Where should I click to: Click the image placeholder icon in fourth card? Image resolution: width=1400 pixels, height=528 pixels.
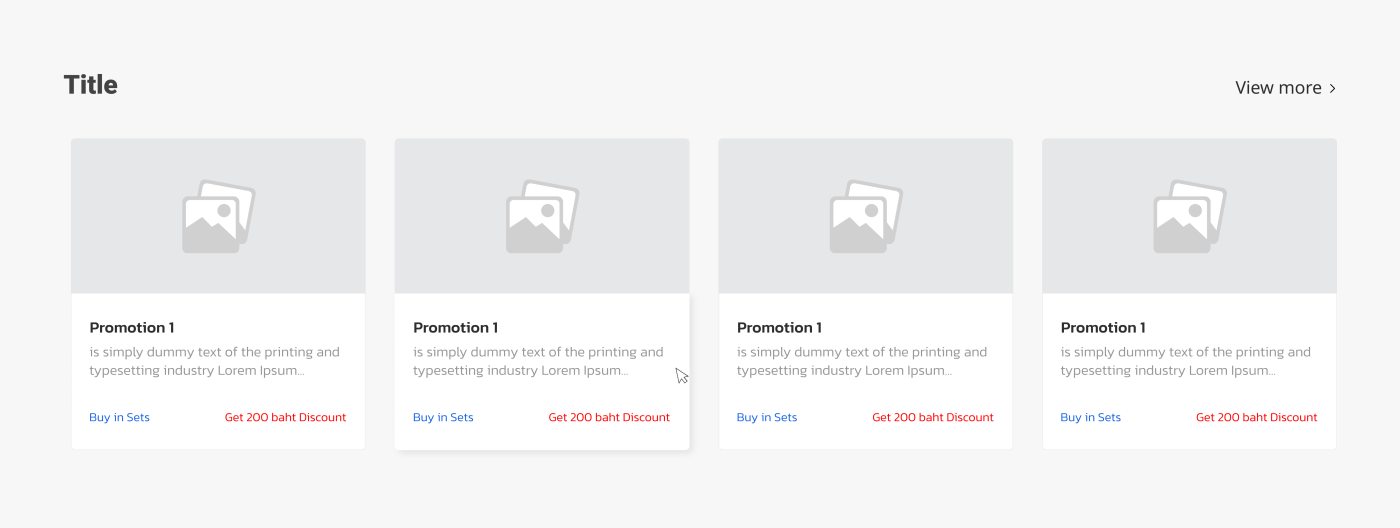(x=1190, y=216)
